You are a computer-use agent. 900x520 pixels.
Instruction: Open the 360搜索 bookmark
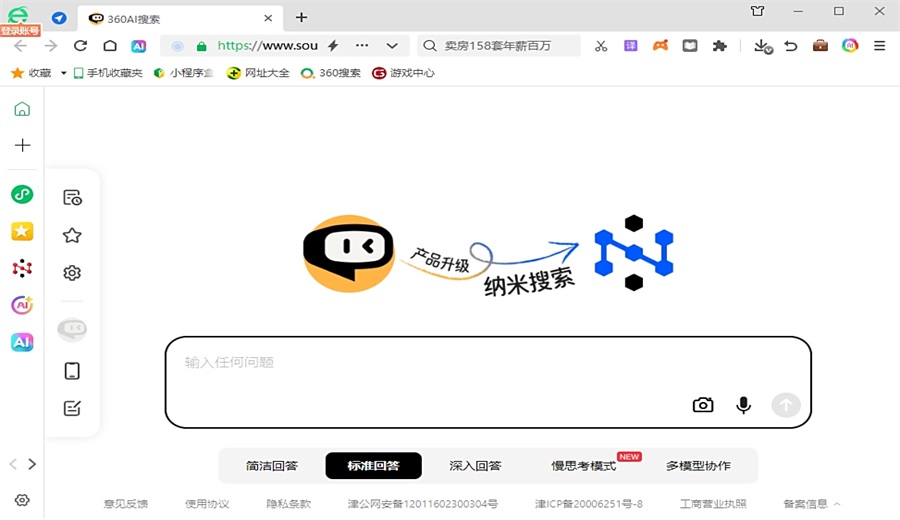coord(331,73)
